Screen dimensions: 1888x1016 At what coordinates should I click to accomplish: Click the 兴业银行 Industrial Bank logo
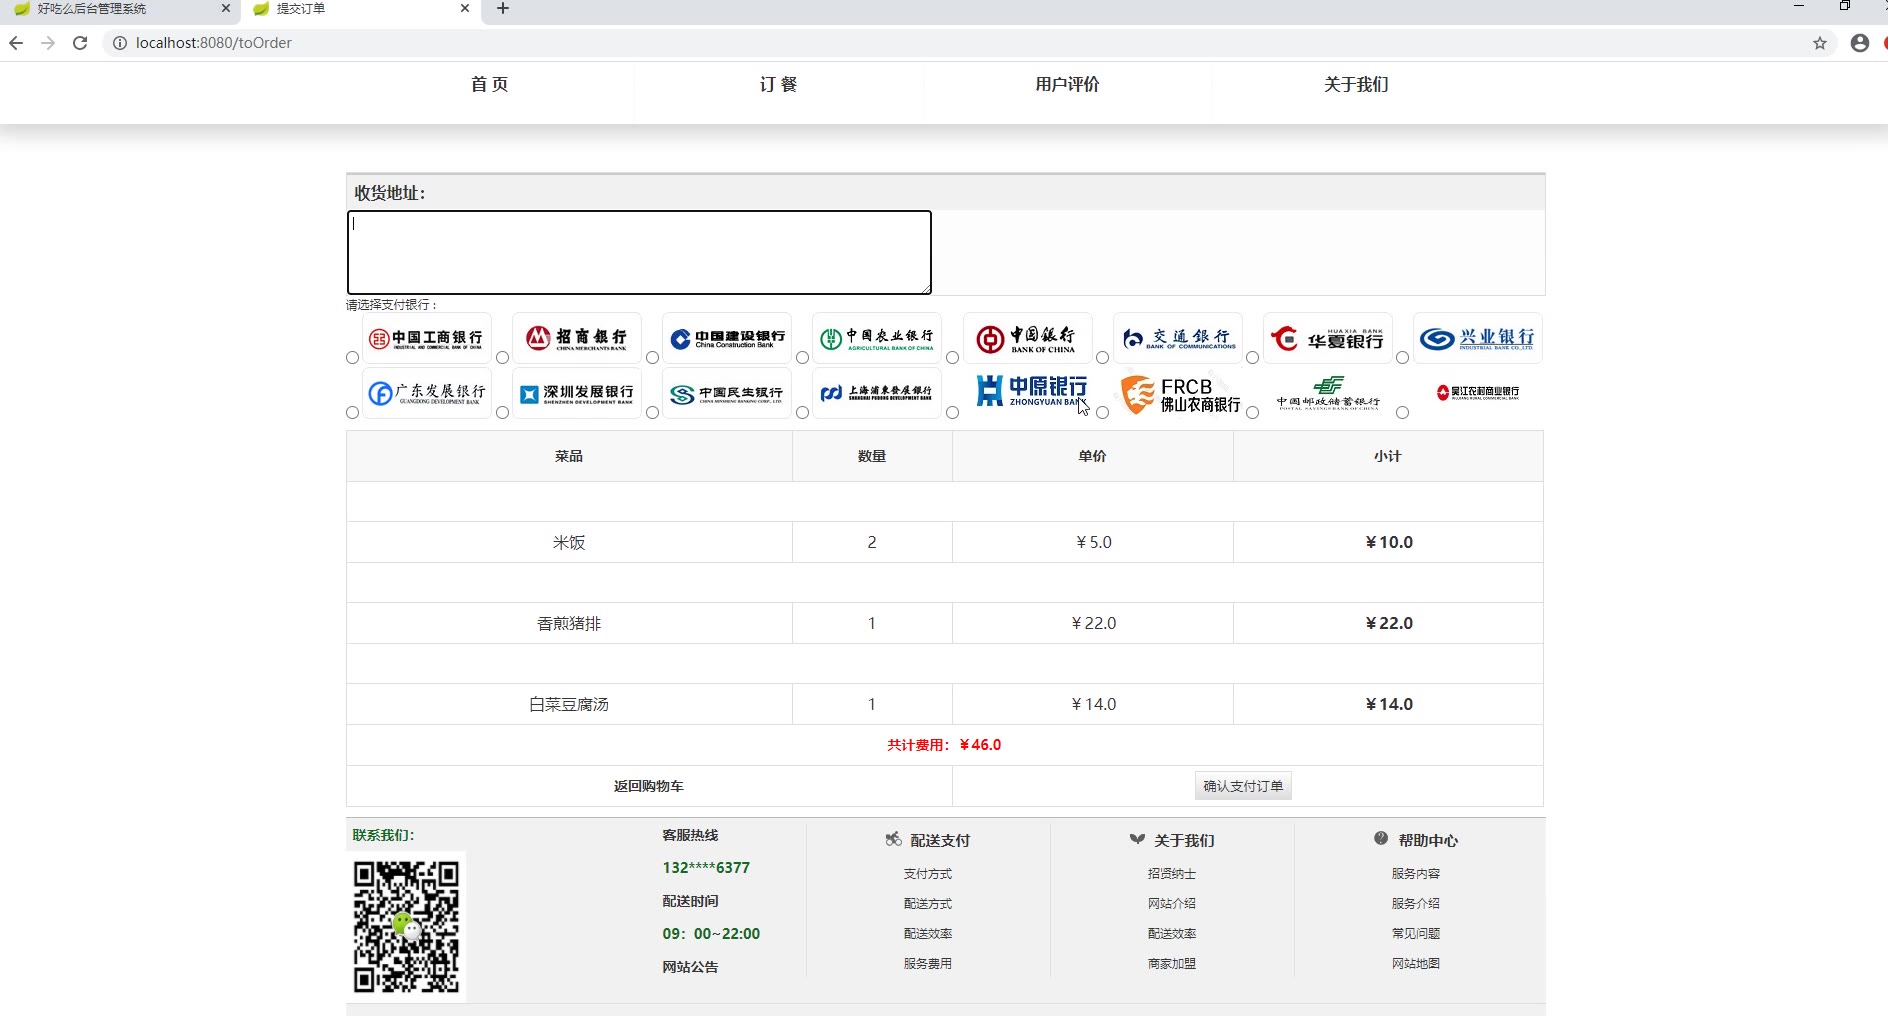point(1477,339)
